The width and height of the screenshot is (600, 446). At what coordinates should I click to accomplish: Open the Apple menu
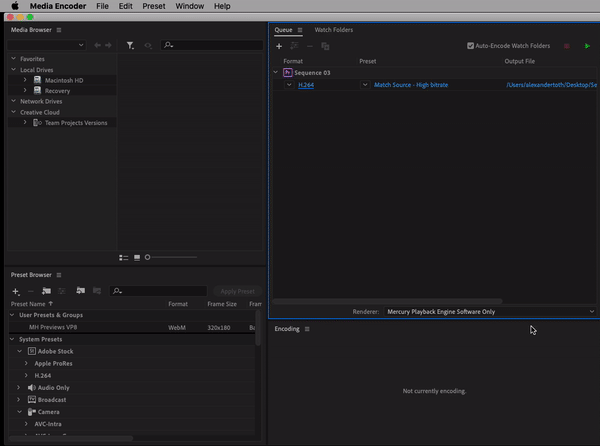(15, 6)
